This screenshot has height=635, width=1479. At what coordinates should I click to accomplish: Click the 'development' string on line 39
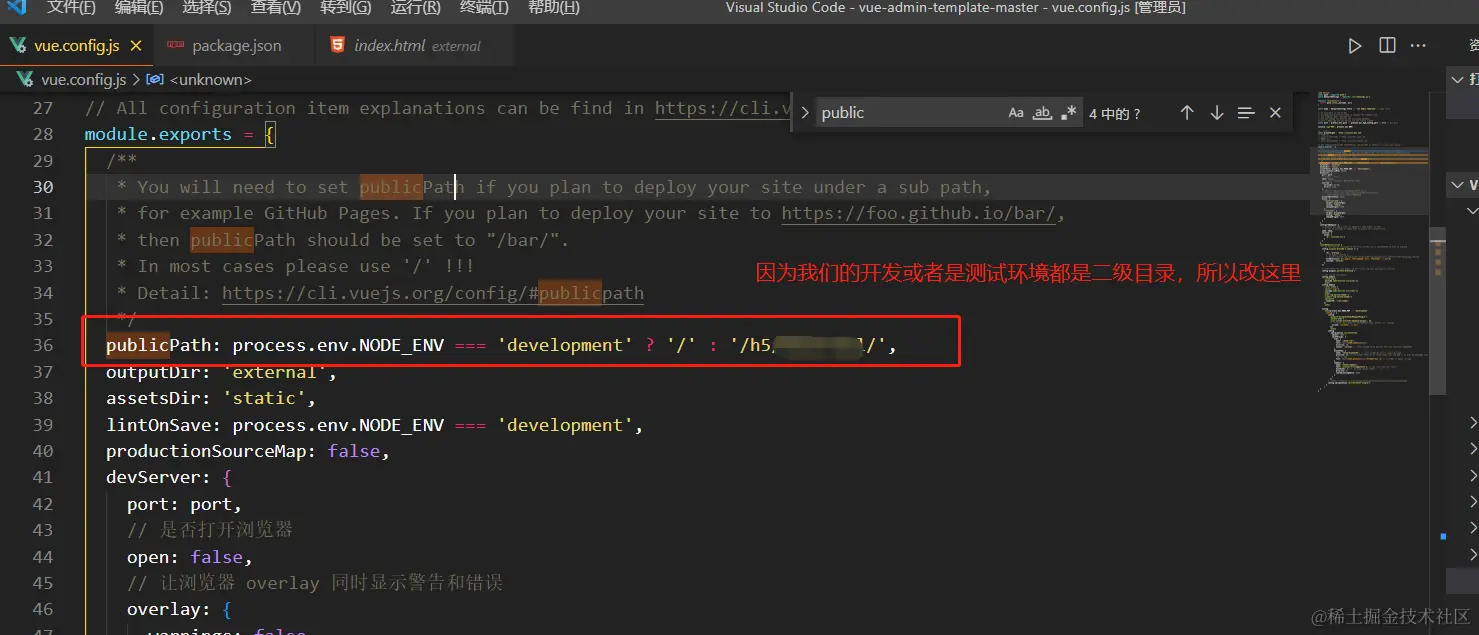[x=565, y=425]
